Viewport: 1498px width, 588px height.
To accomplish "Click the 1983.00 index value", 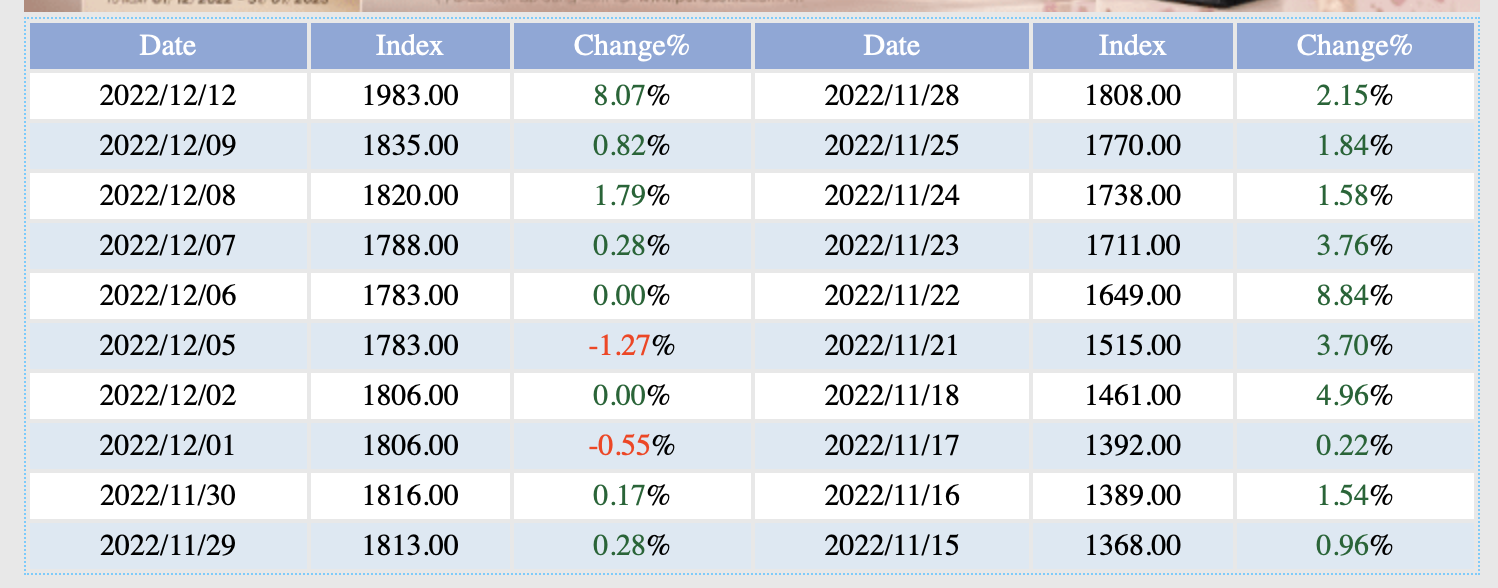I will pos(411,97).
